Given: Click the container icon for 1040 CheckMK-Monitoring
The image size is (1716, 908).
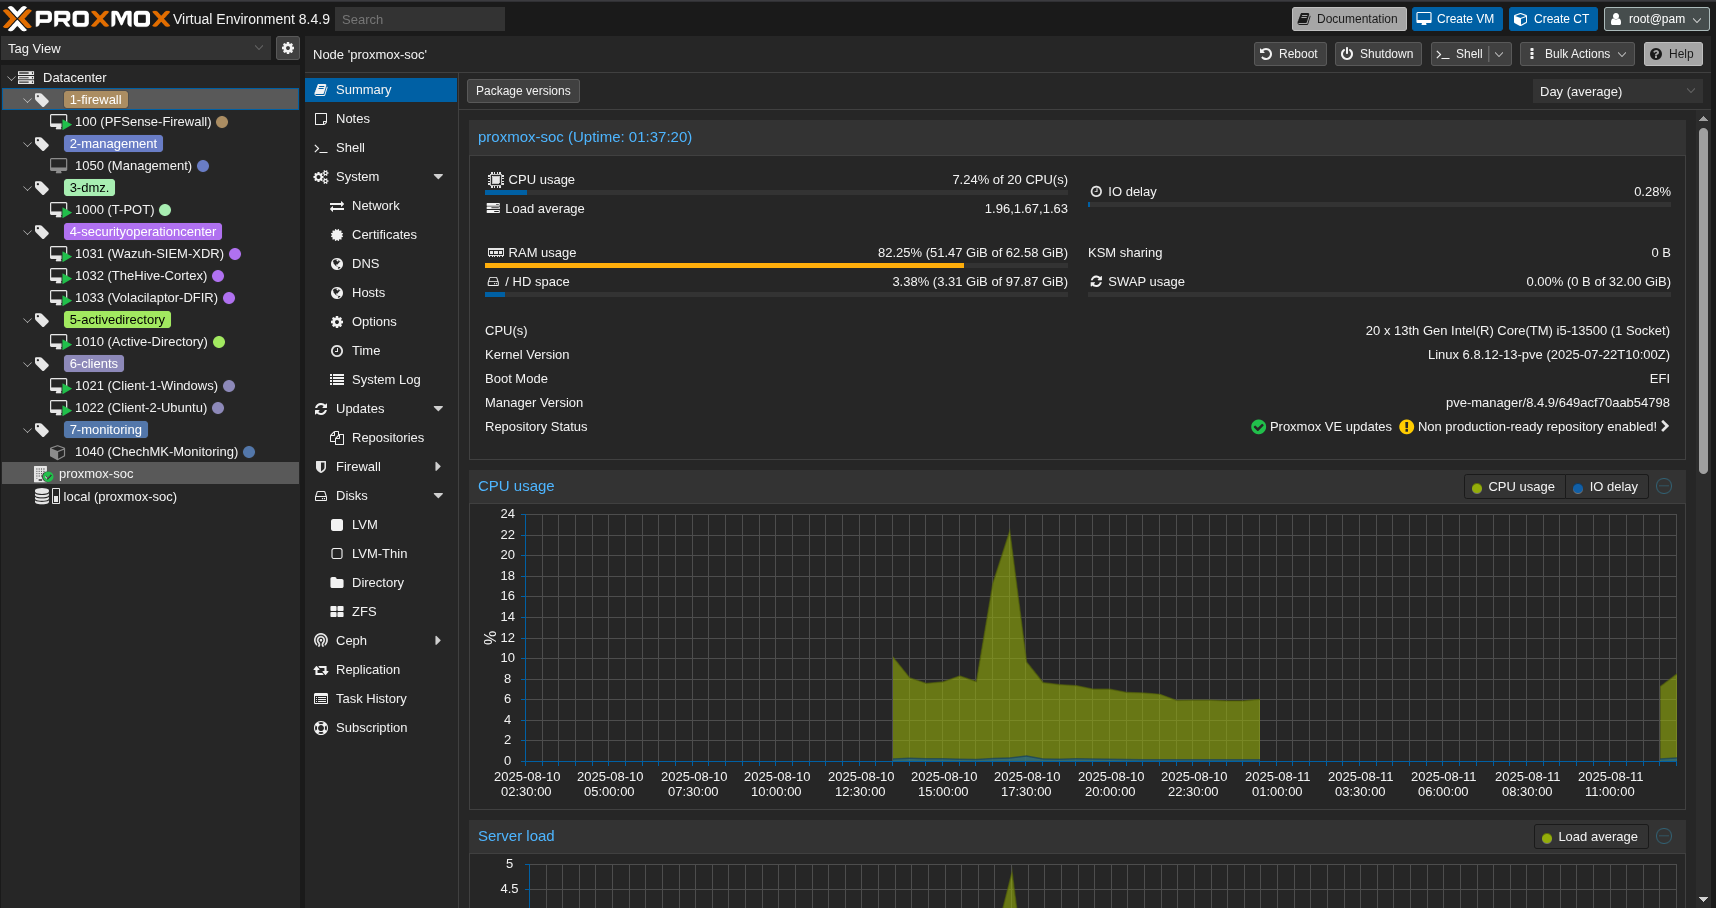Looking at the screenshot, I should 58,452.
